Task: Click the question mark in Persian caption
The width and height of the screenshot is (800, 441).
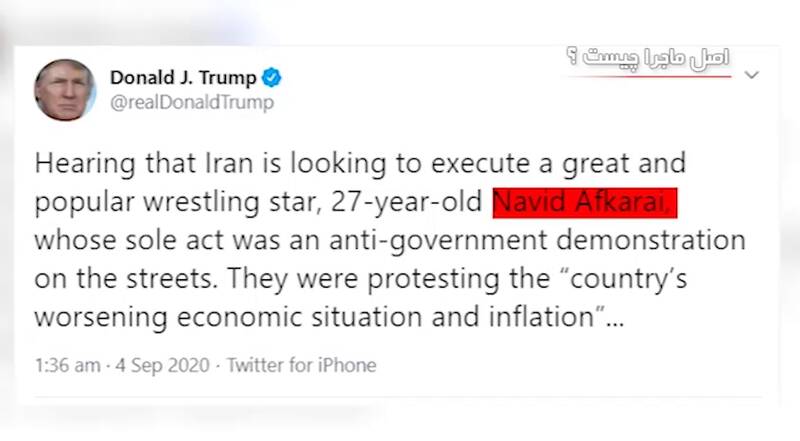Action: click(x=572, y=56)
